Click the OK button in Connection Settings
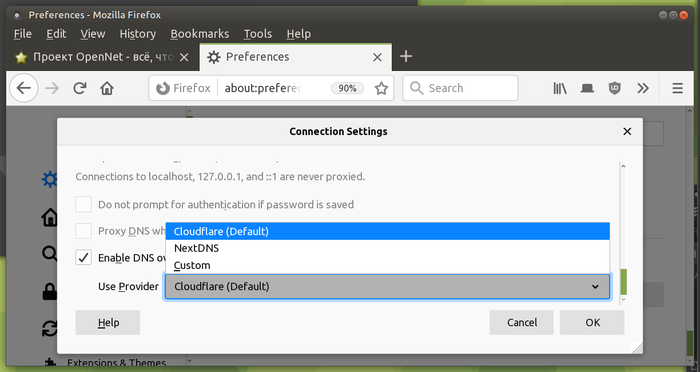 (592, 322)
